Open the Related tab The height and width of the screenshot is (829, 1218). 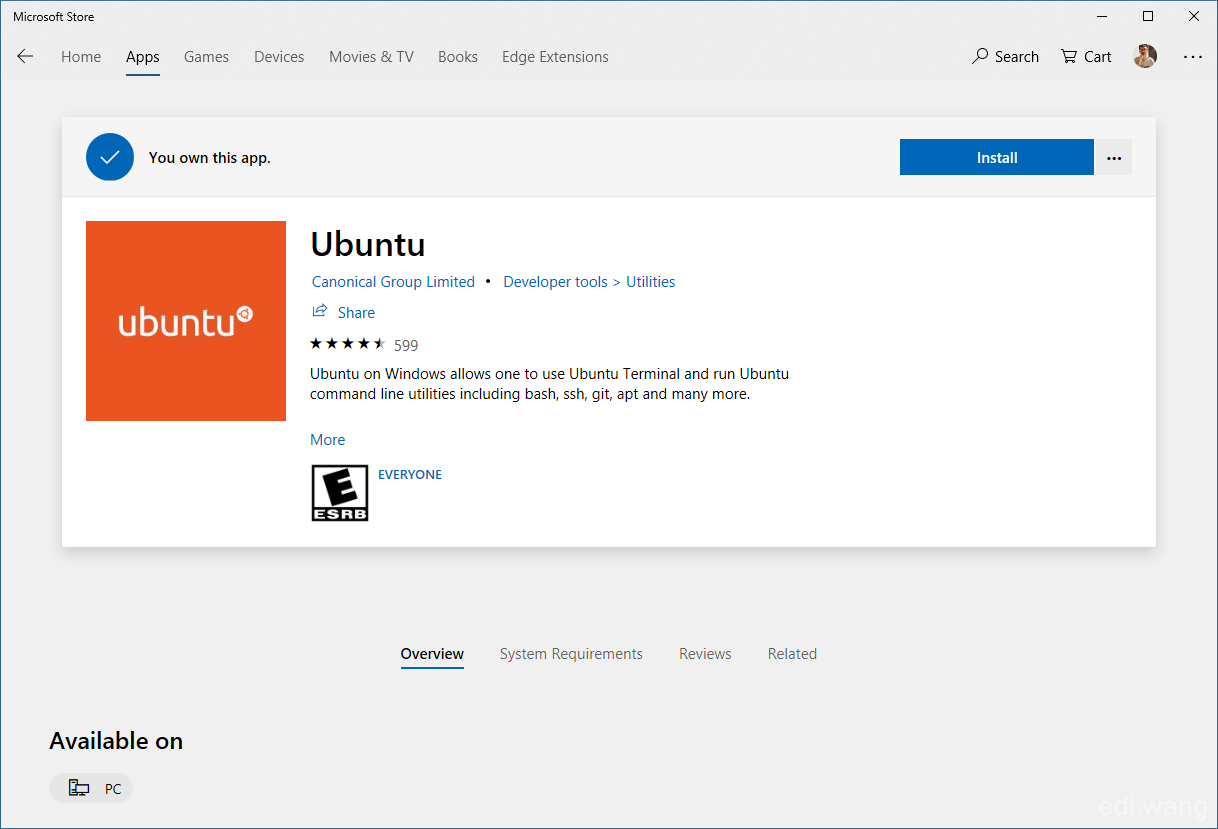pyautogui.click(x=792, y=654)
